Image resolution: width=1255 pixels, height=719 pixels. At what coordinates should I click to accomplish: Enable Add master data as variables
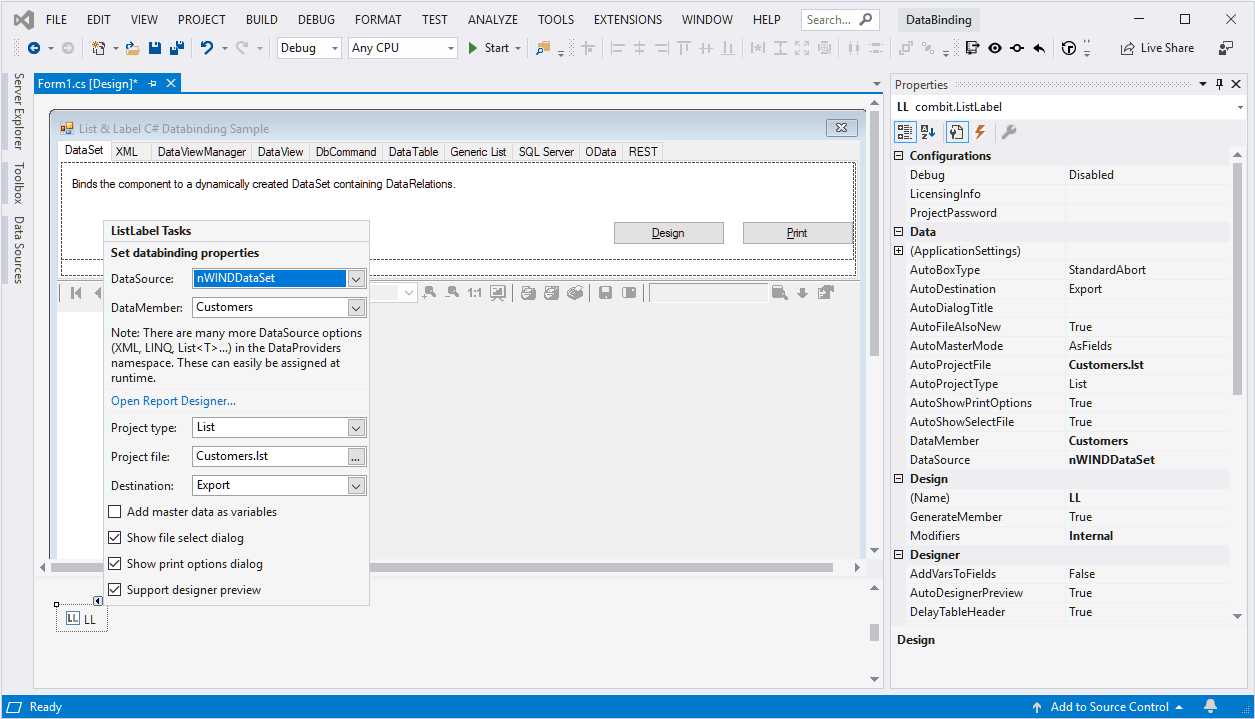click(x=115, y=512)
